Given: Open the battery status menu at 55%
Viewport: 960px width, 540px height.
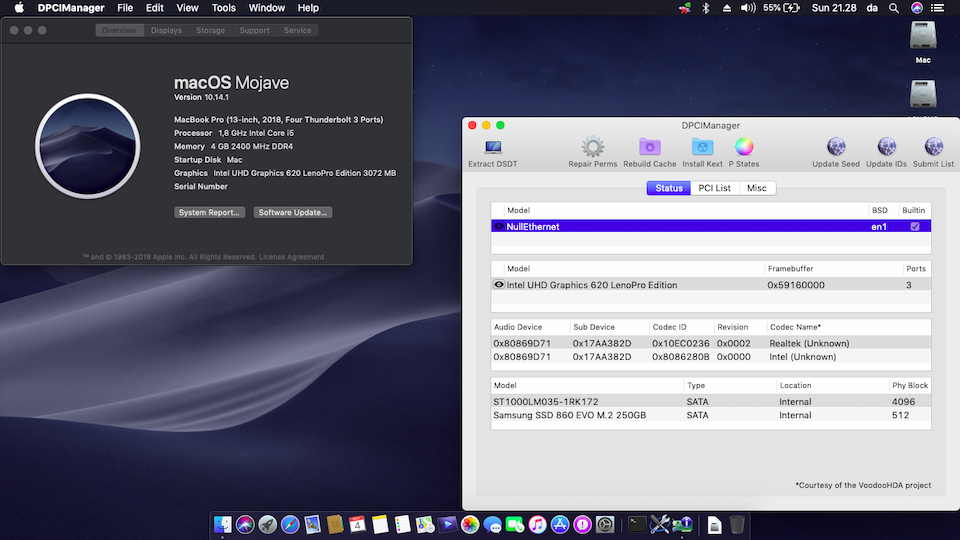Looking at the screenshot, I should click(x=781, y=8).
